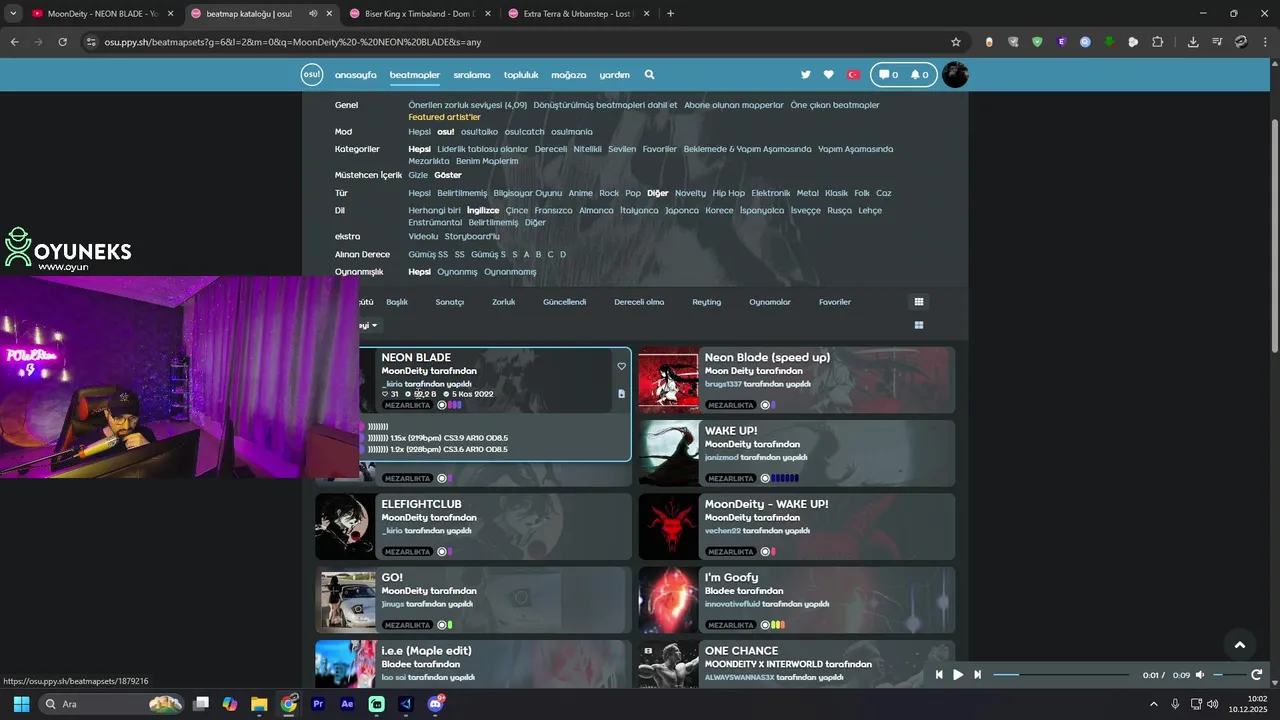The width and height of the screenshot is (1280, 720).
Task: Sort results by Oynamalar
Action: tap(770, 302)
